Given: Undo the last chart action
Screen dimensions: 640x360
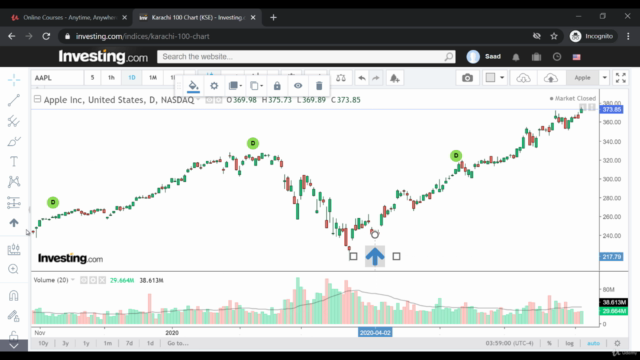Looking at the screenshot, I should click(x=362, y=78).
